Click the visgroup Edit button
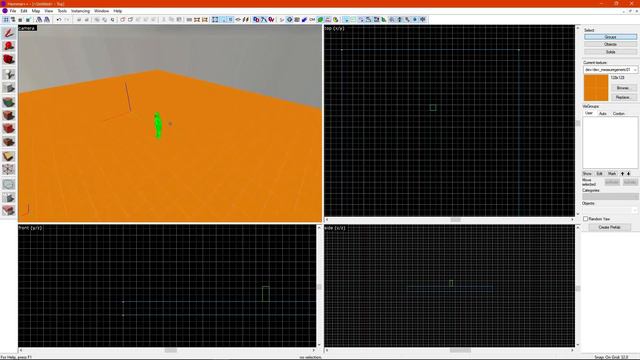The height and width of the screenshot is (360, 640). pos(600,174)
